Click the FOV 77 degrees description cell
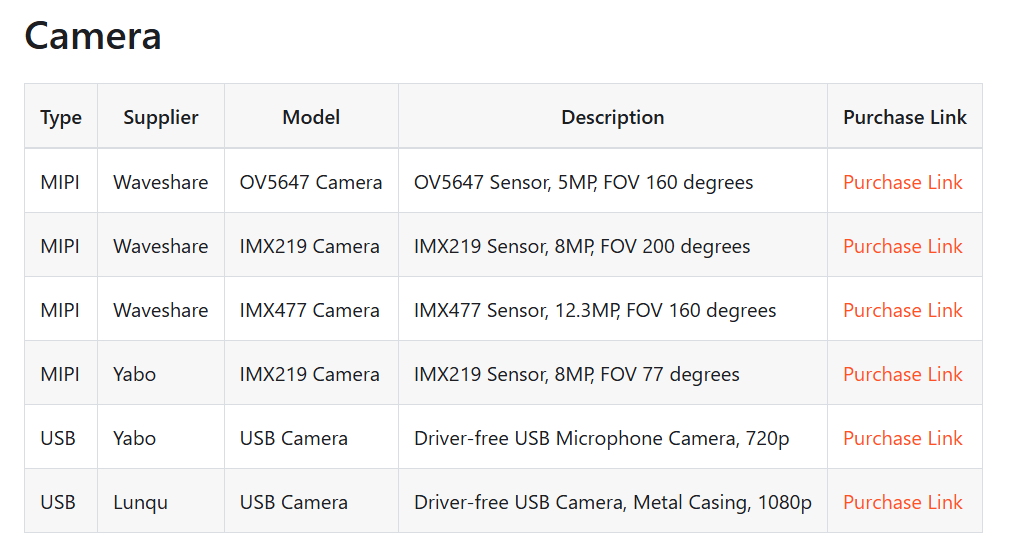1012x558 pixels. coord(577,374)
